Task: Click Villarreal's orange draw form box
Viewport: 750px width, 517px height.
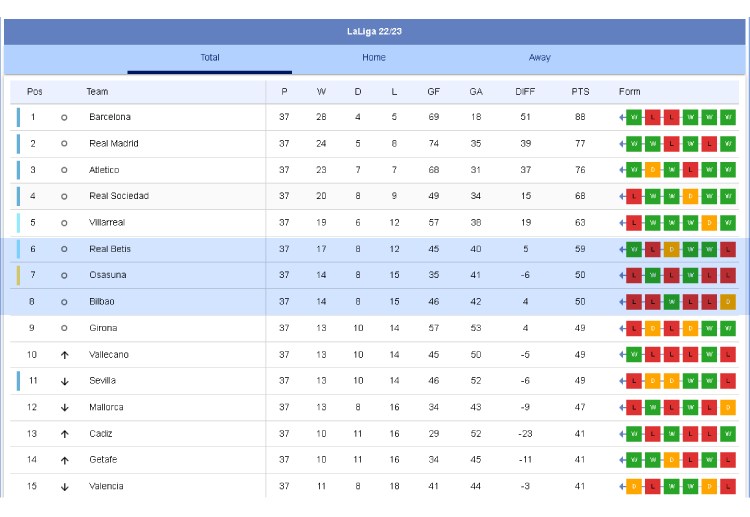Action: click(x=709, y=223)
